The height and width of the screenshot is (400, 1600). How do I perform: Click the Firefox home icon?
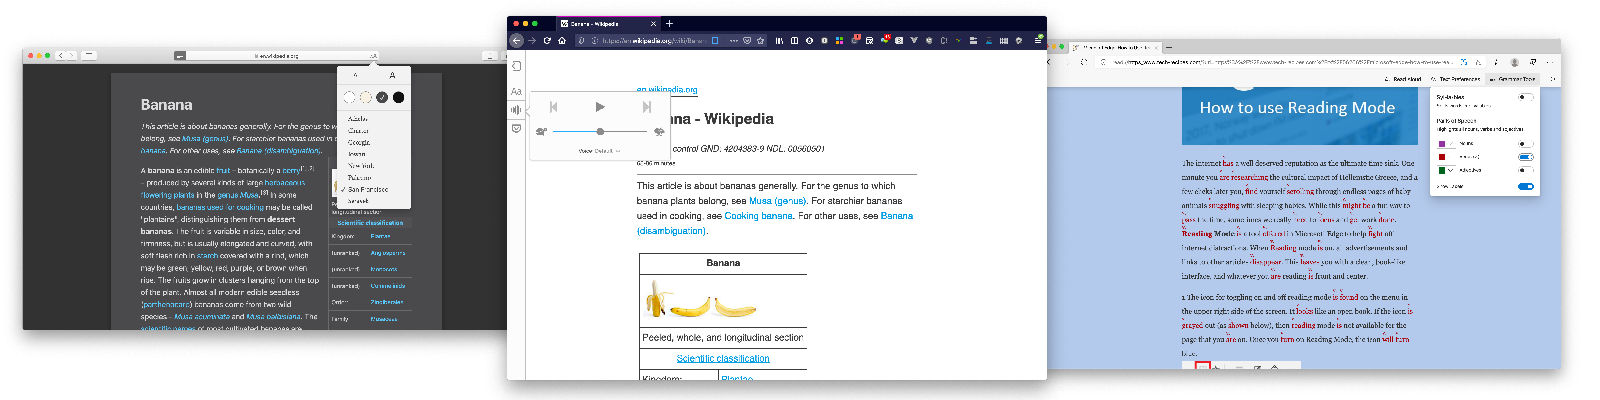[x=562, y=41]
